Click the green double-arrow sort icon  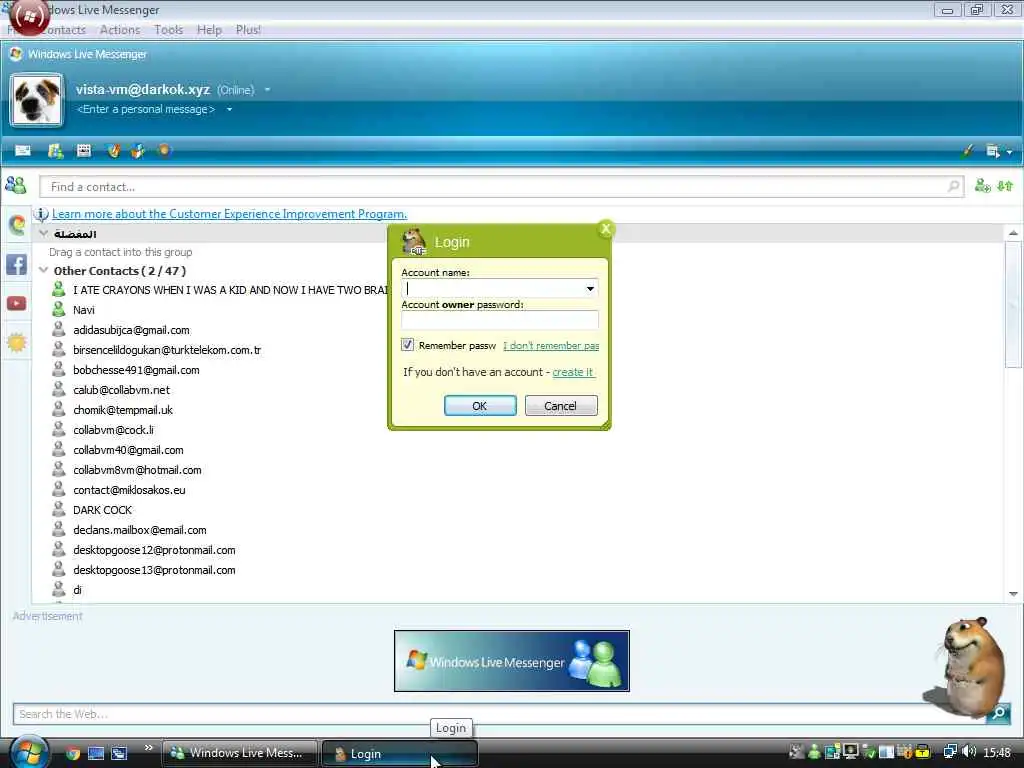(x=1005, y=186)
